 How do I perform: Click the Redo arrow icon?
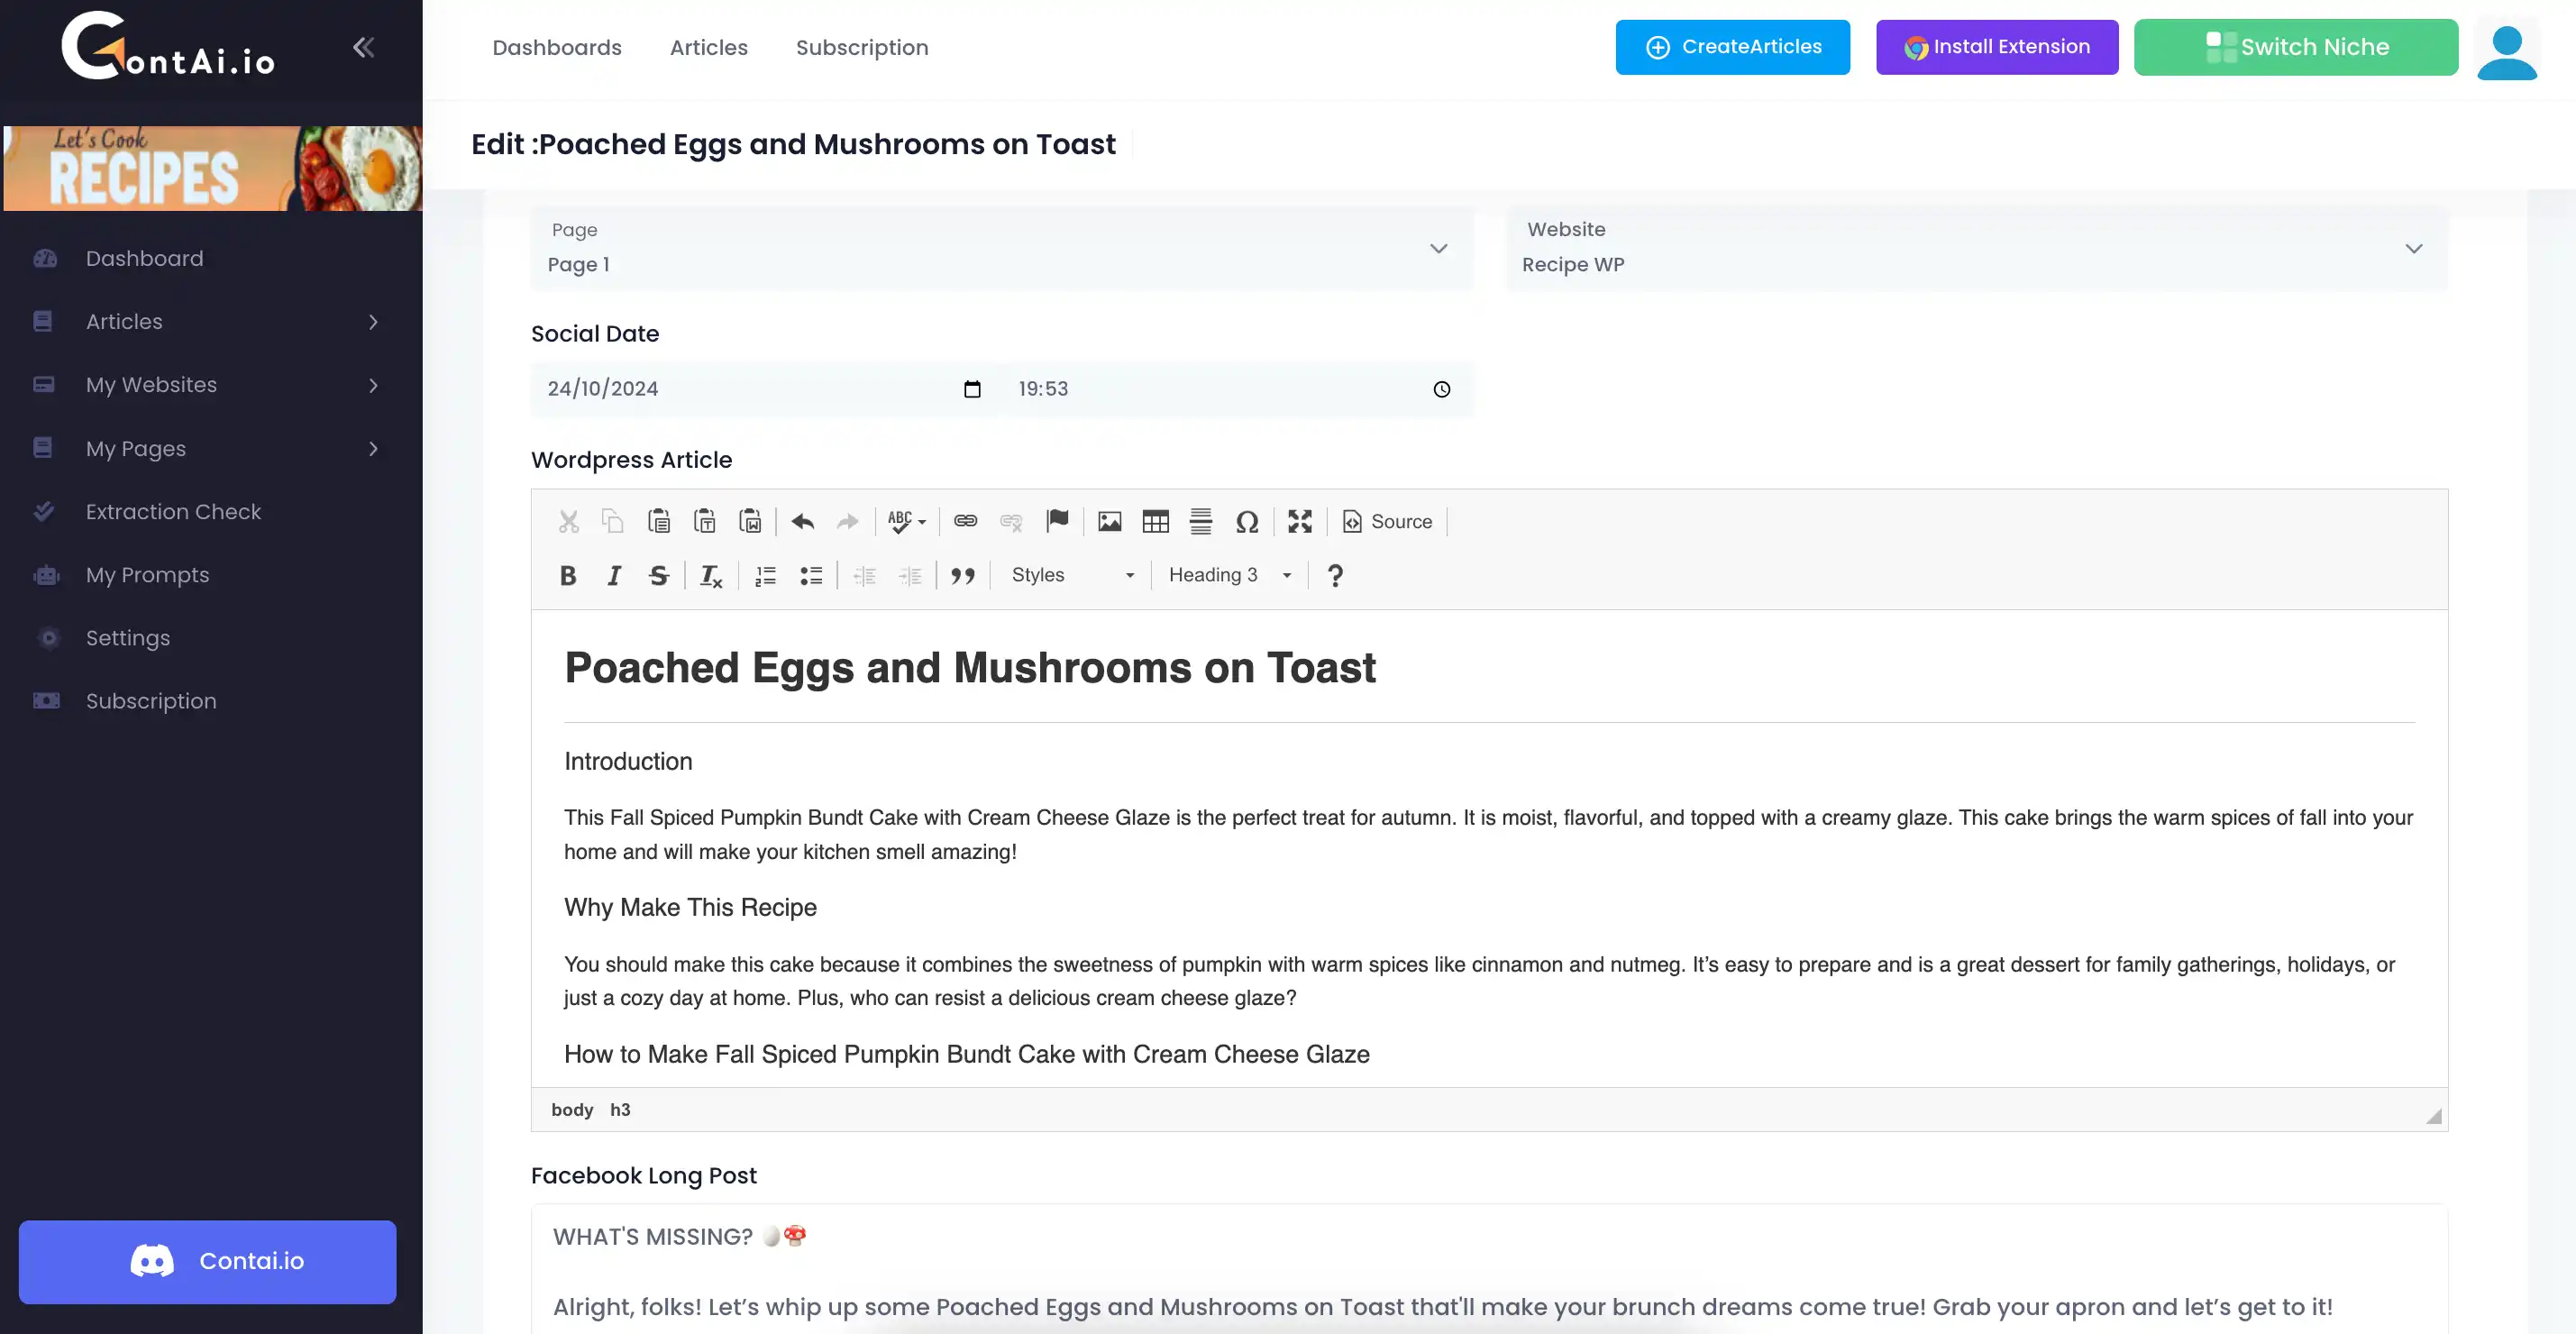(847, 521)
